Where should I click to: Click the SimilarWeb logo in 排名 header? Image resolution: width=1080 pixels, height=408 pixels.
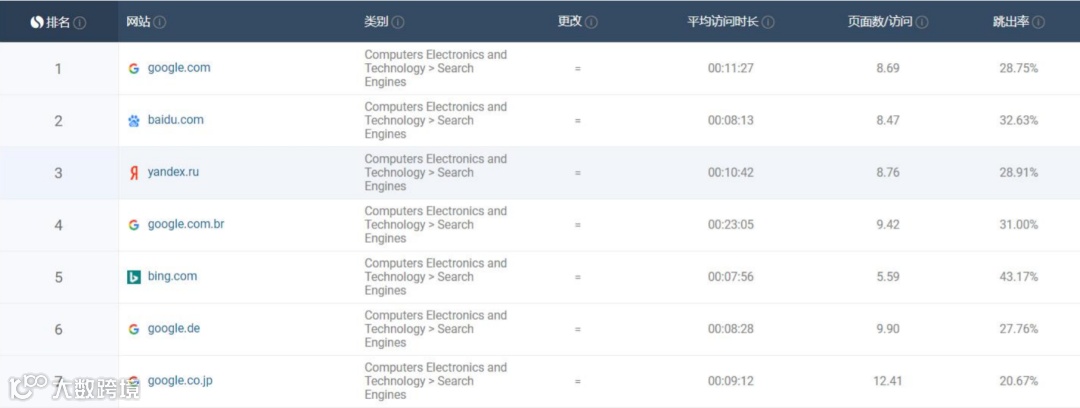click(x=37, y=23)
